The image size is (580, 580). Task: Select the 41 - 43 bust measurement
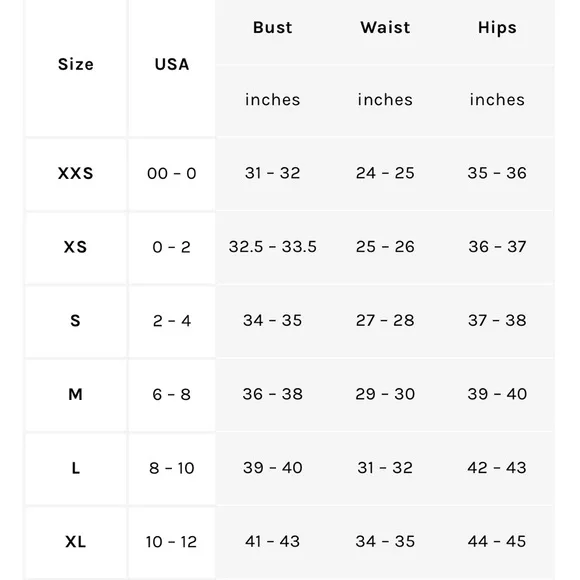[x=272, y=542]
